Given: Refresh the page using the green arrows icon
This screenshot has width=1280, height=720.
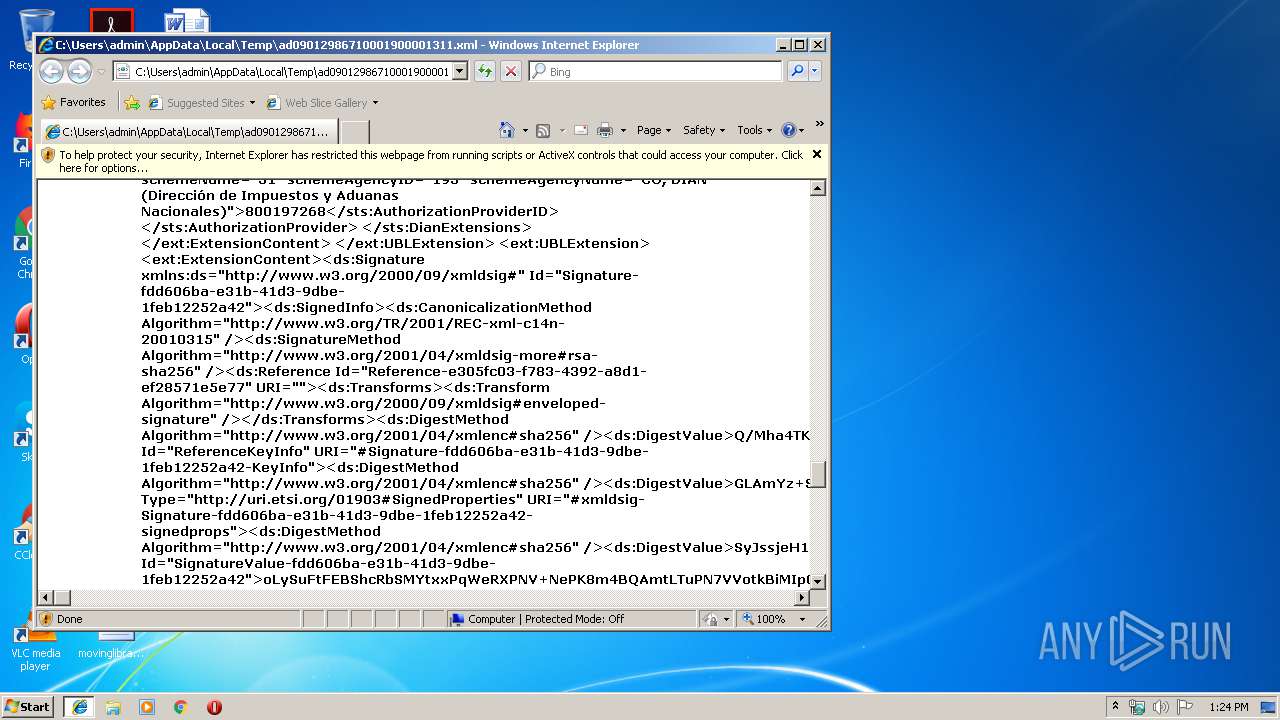Looking at the screenshot, I should (485, 71).
